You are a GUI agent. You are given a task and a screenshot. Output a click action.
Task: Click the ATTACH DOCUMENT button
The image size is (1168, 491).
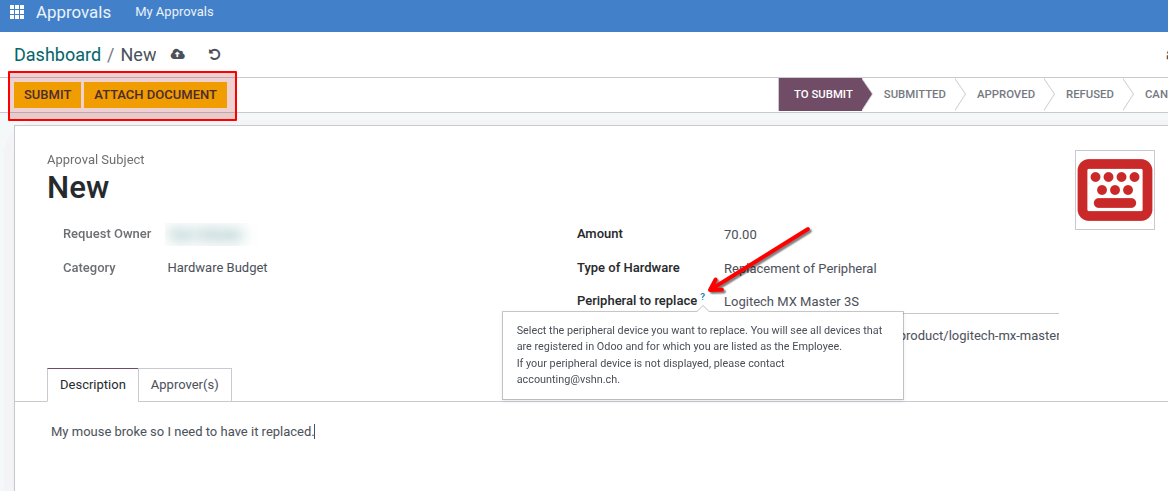point(155,95)
